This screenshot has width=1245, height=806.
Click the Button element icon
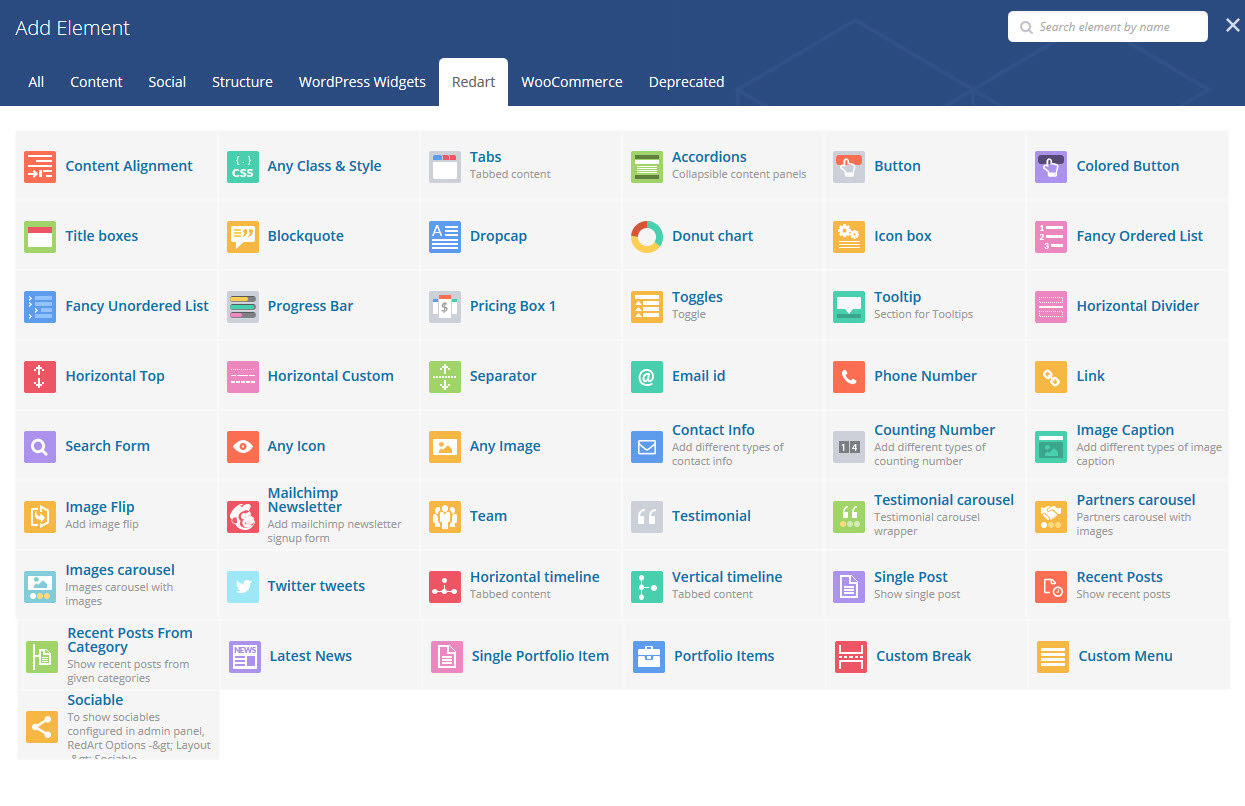tap(849, 167)
